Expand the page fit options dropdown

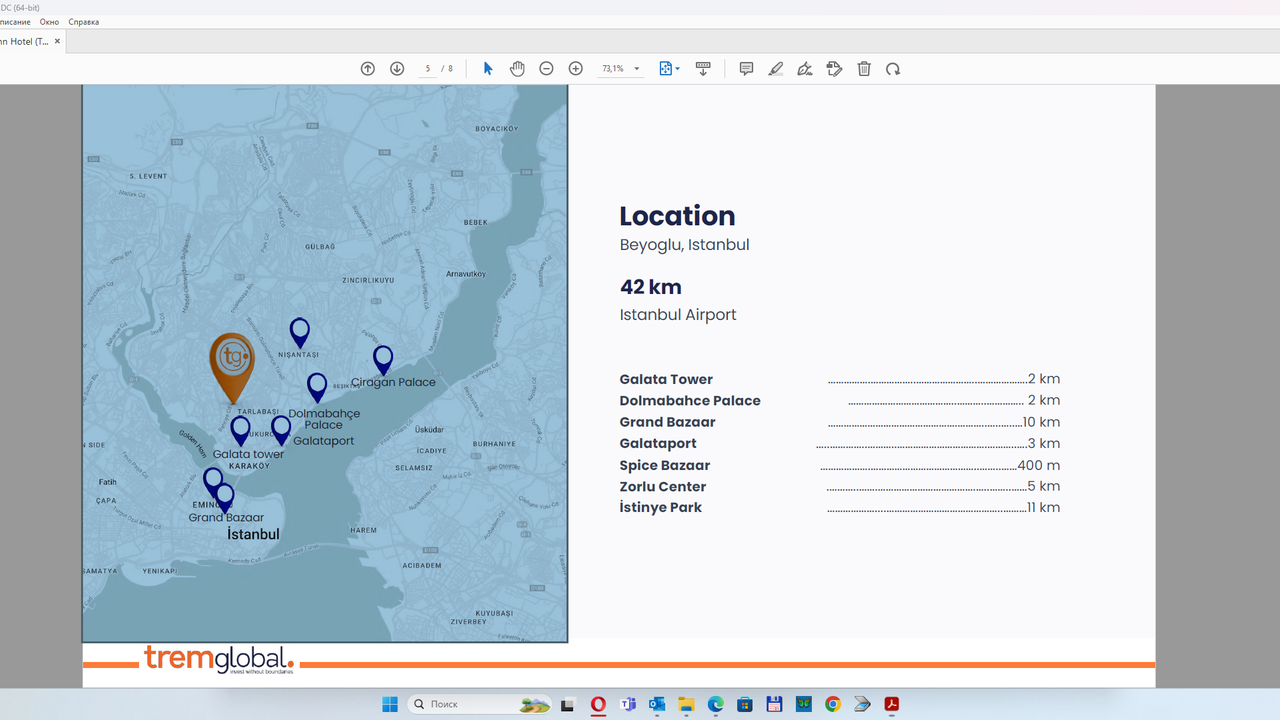[678, 69]
